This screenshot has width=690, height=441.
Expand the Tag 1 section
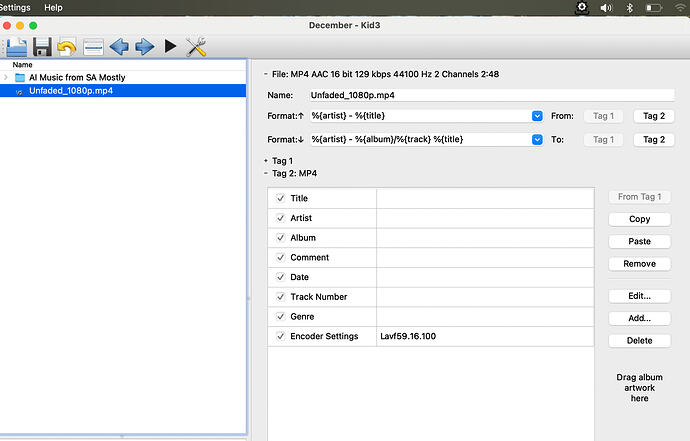[266, 161]
